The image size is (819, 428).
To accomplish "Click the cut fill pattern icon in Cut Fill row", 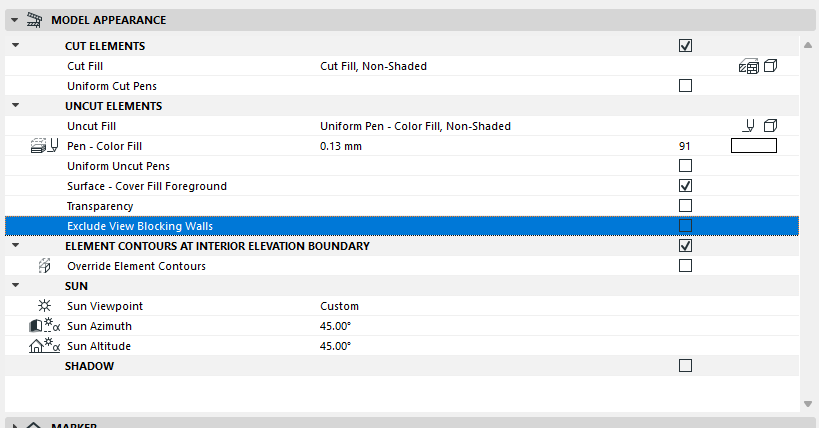I will click(748, 67).
